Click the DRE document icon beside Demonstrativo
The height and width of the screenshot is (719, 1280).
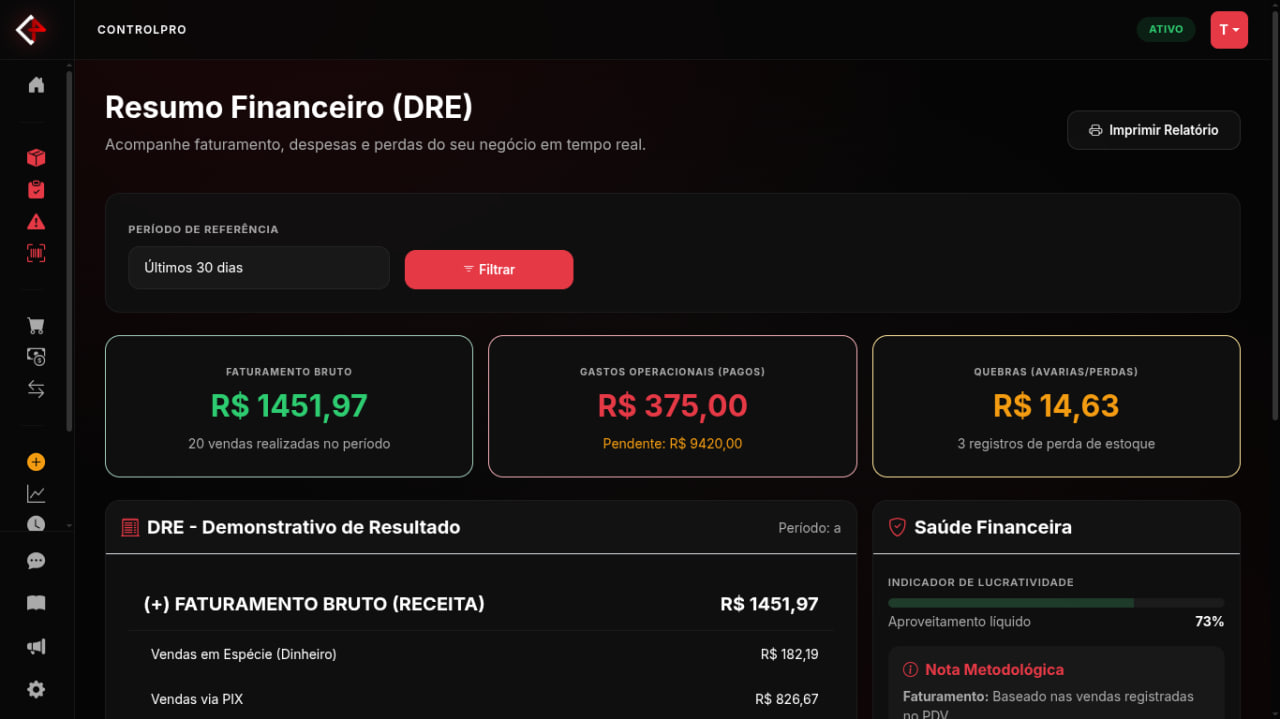tap(130, 527)
